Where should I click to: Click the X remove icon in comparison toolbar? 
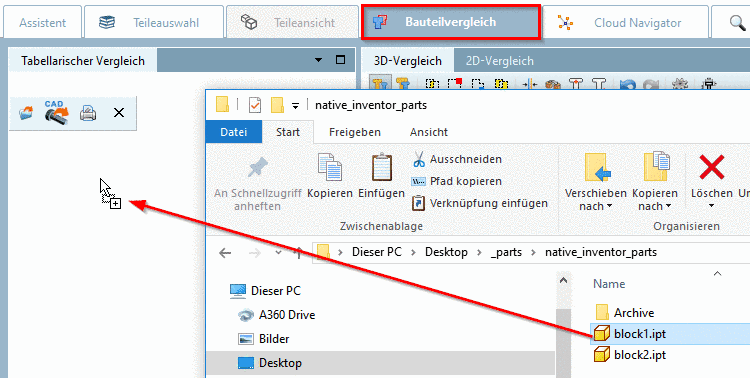119,113
